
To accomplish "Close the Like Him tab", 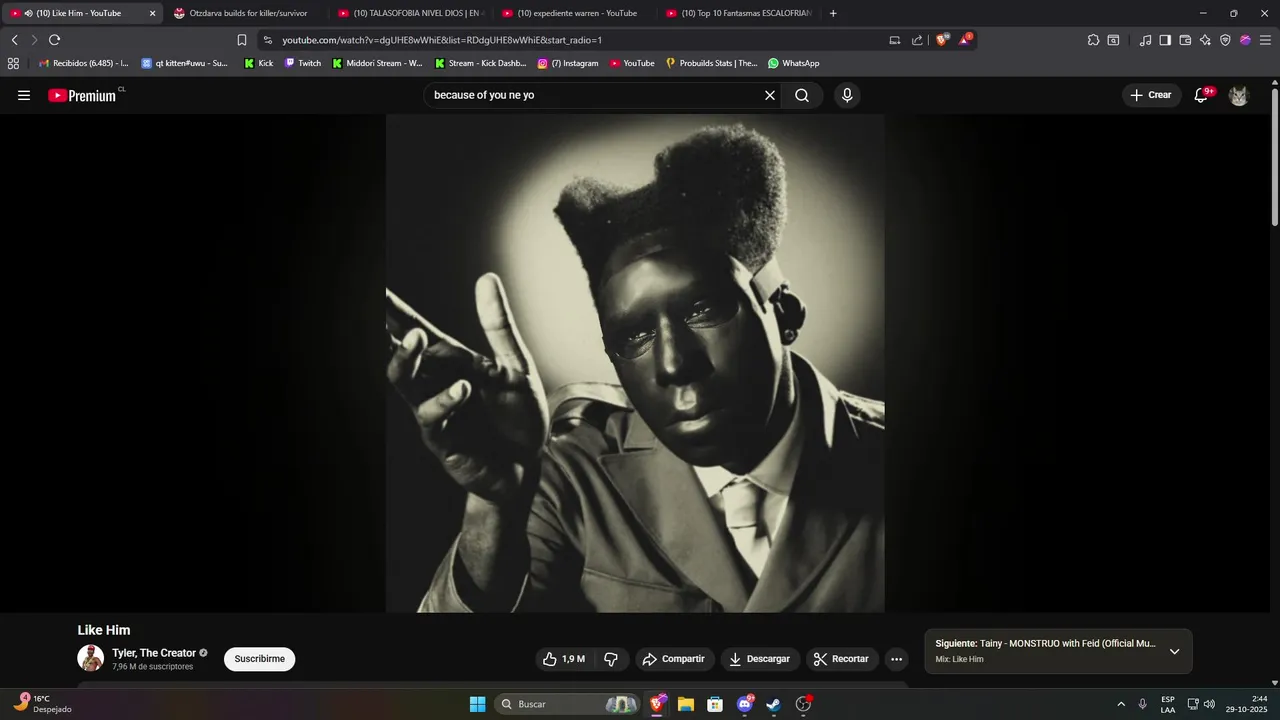I will coord(152,13).
